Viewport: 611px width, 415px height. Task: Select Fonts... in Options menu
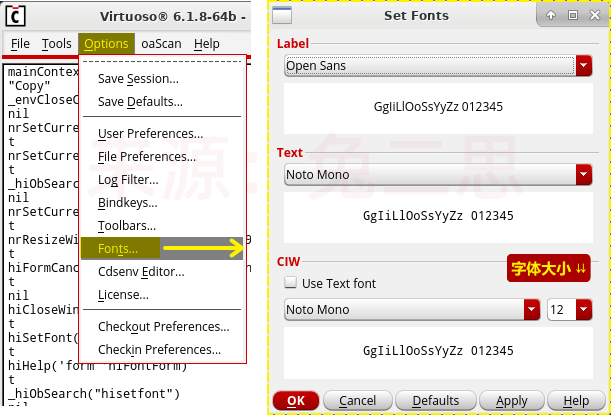point(162,248)
